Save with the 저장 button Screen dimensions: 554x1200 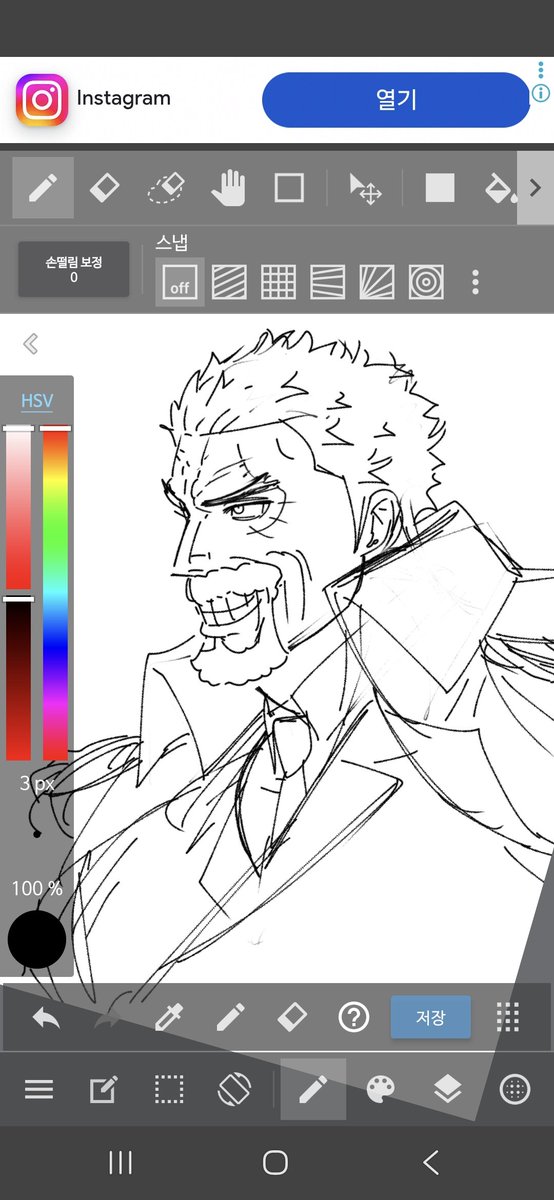(430, 1018)
